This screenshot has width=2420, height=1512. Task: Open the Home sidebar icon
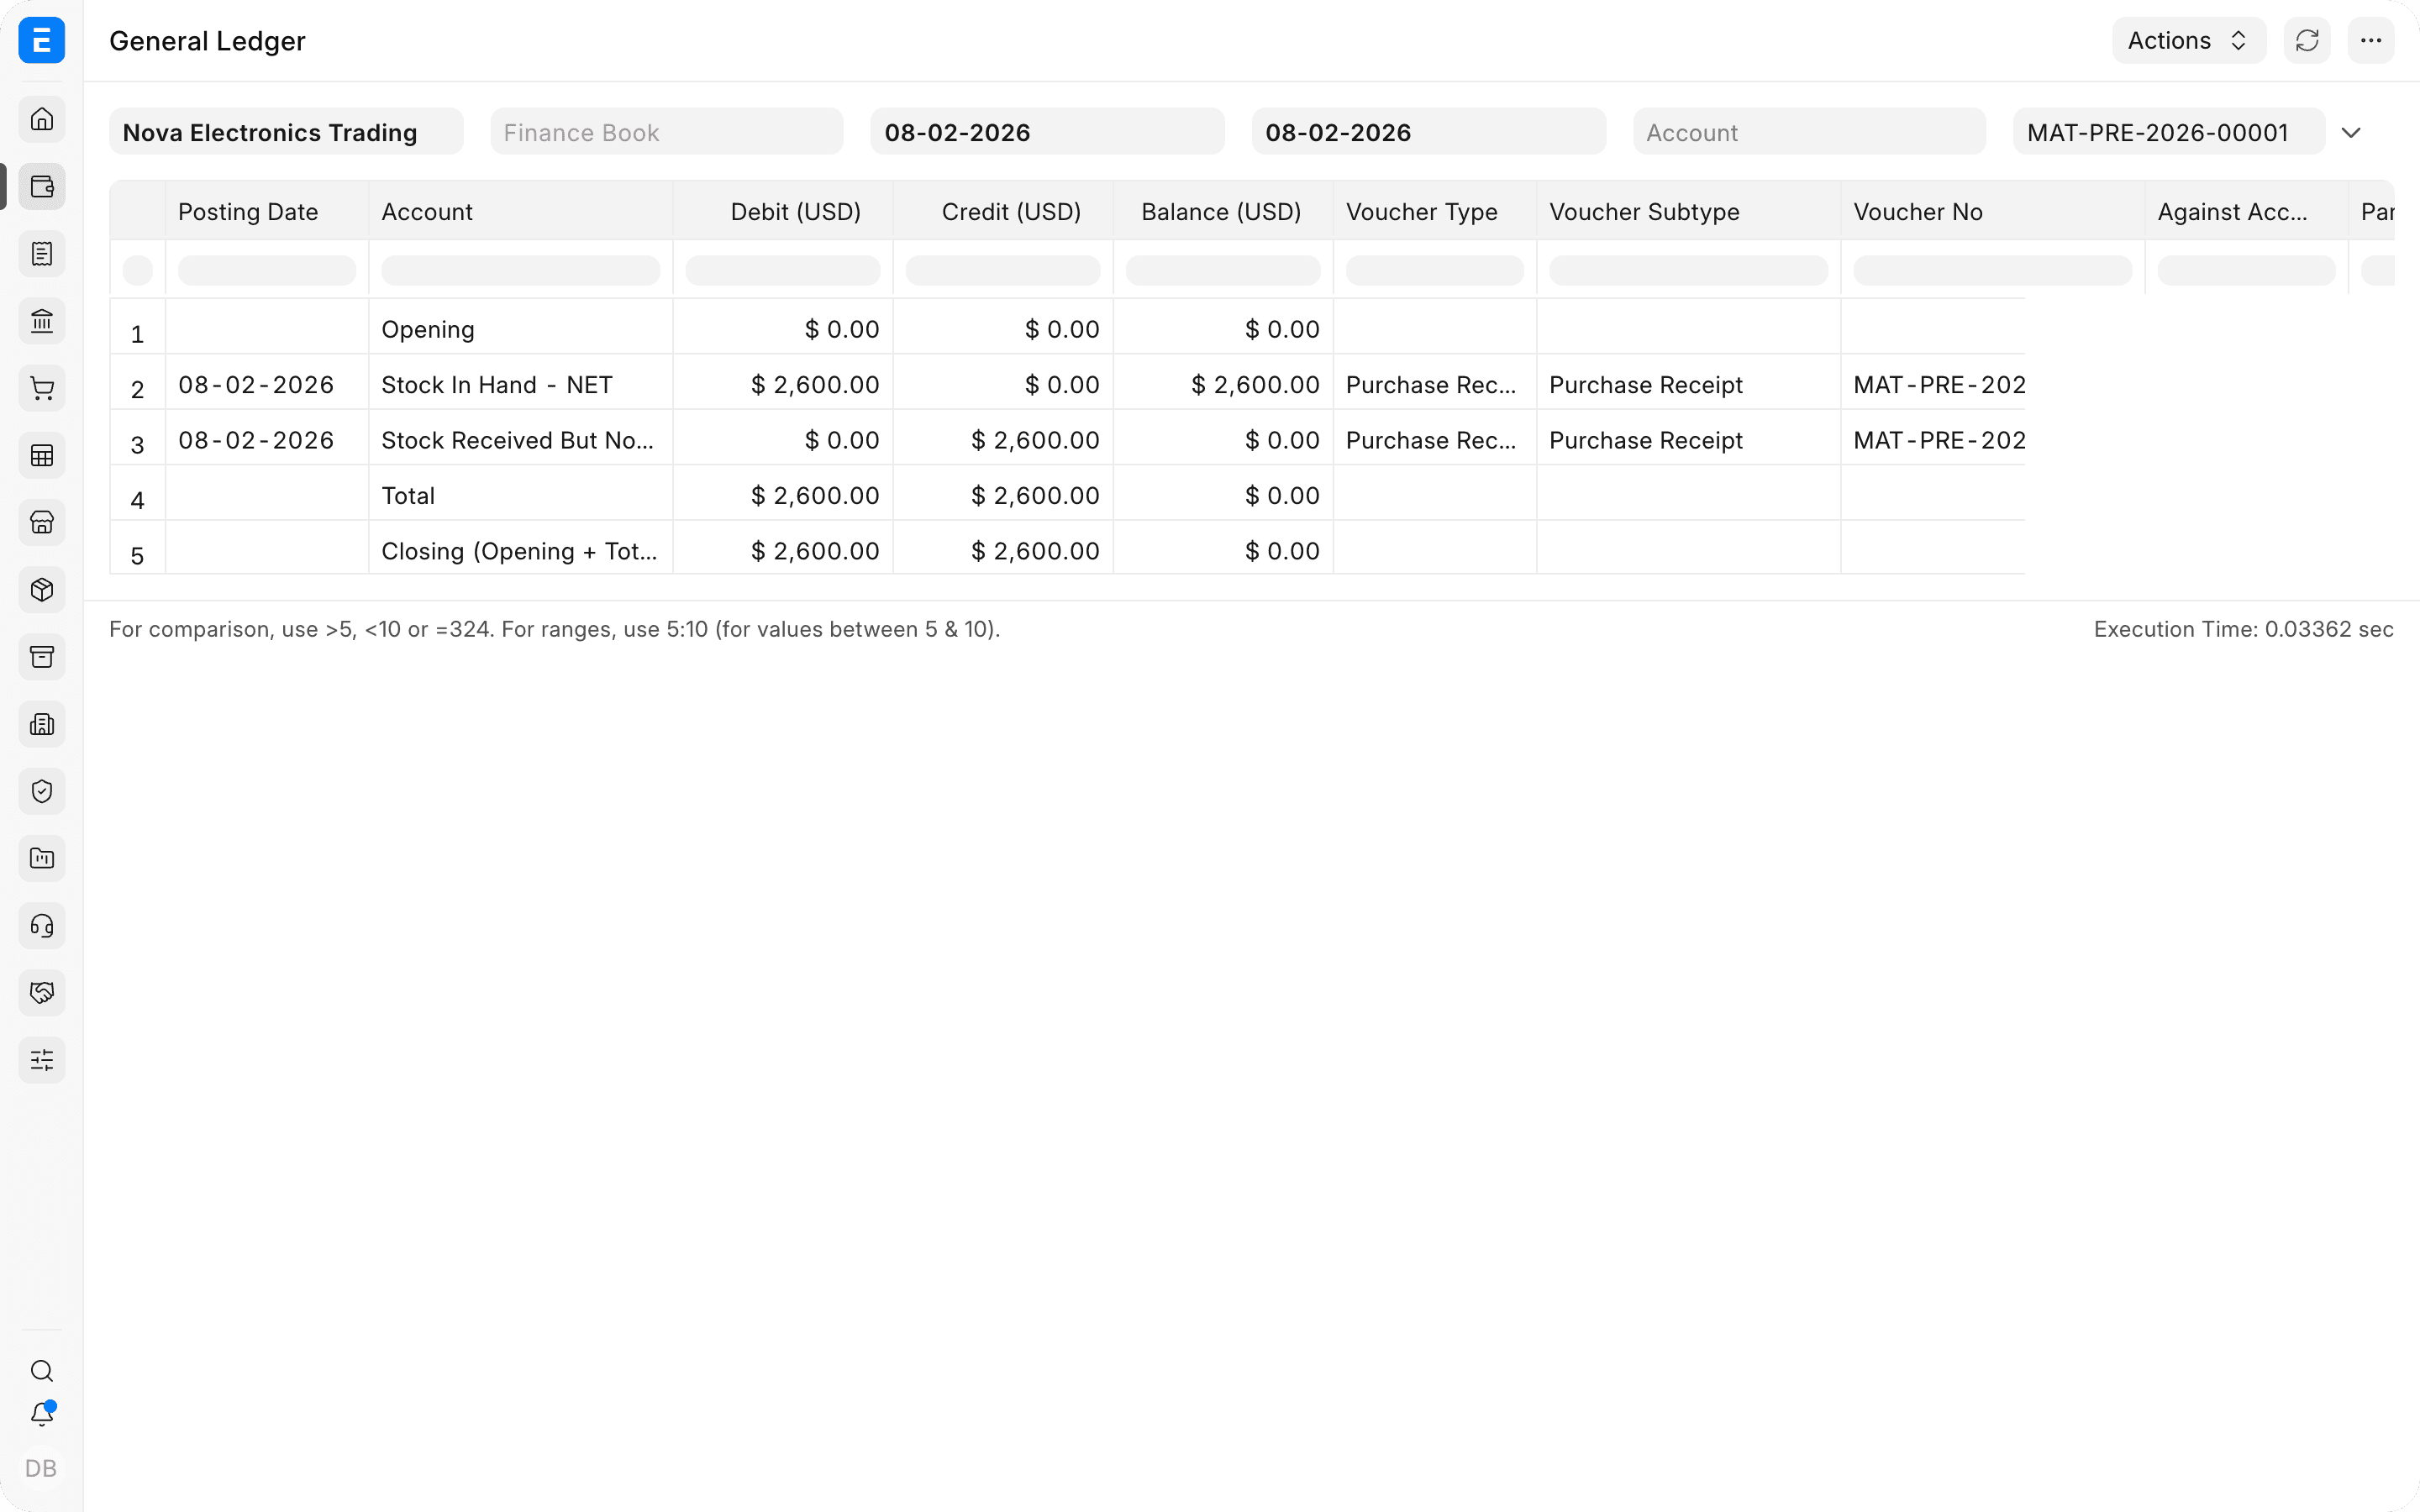pos(42,119)
